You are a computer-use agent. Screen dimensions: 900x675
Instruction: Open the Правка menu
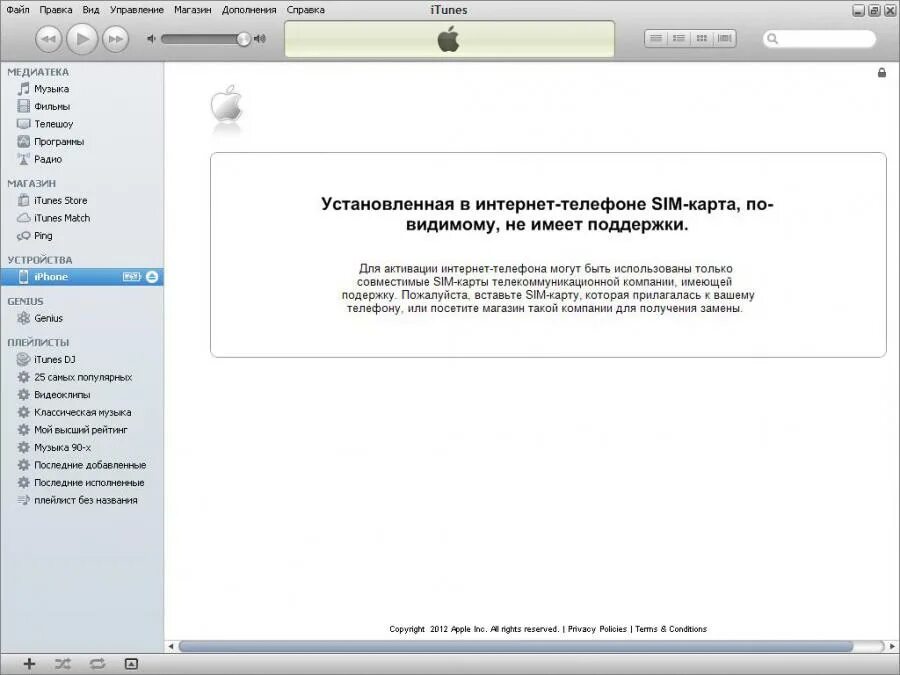pyautogui.click(x=56, y=10)
